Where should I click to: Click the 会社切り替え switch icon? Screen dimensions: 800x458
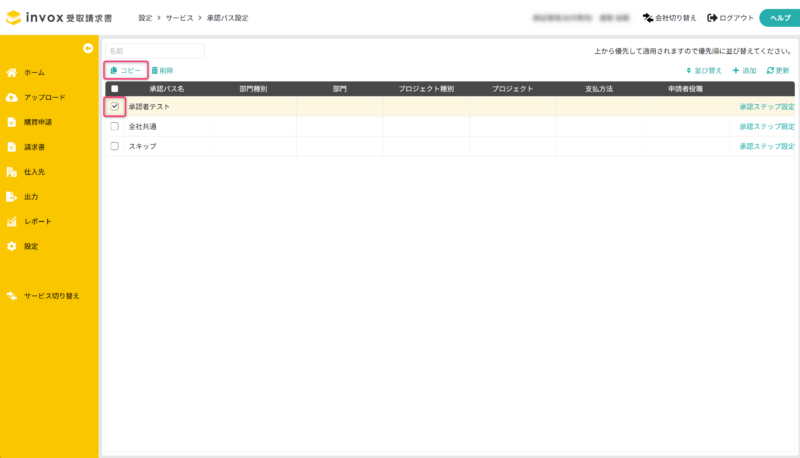point(648,18)
